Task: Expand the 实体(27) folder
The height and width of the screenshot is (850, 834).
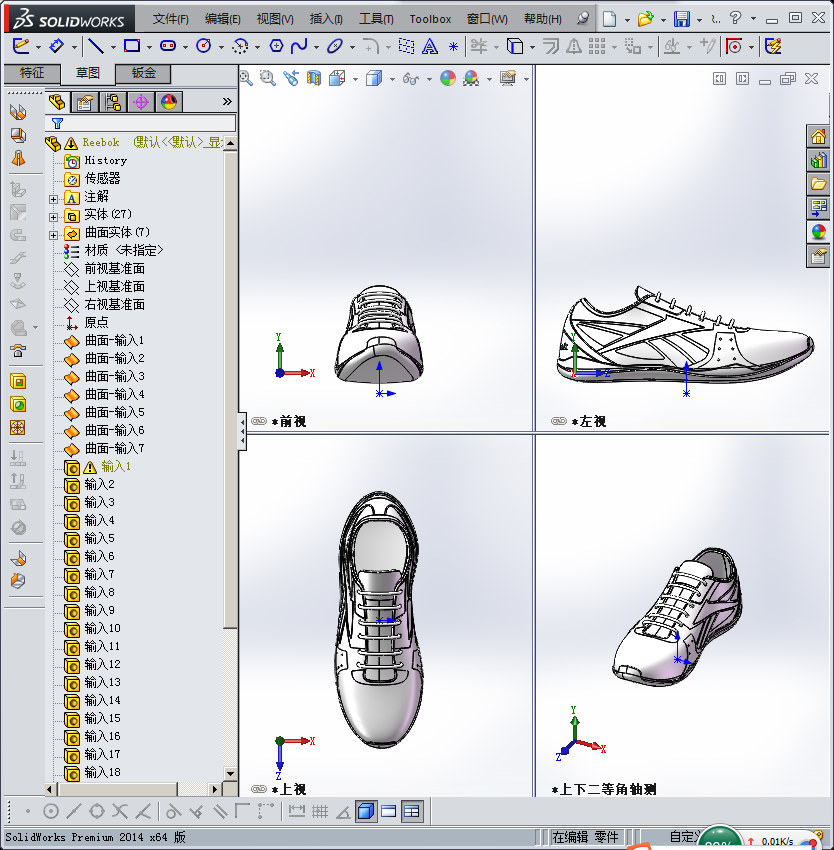Action: pos(53,217)
